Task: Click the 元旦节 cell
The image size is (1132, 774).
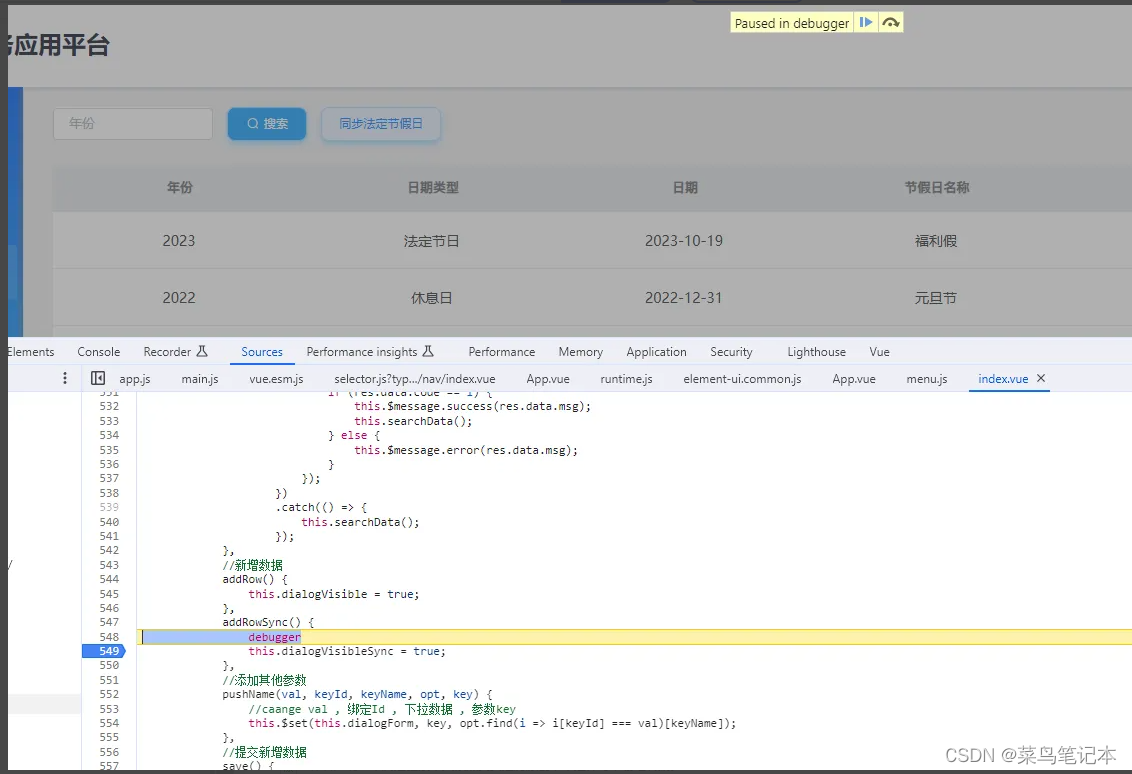Action: (x=936, y=297)
